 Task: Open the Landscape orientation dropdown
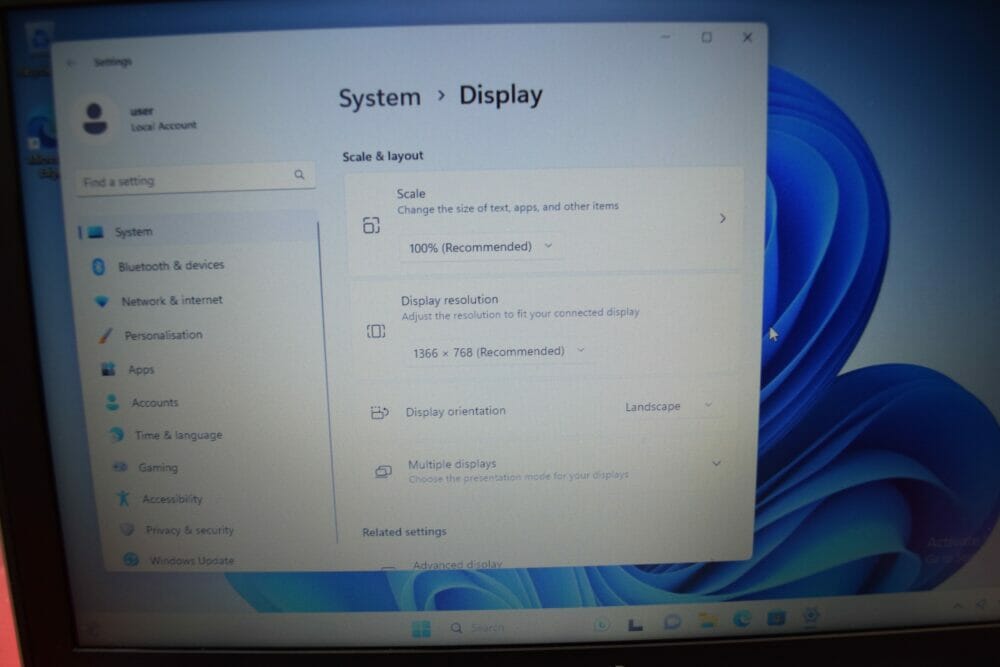668,406
